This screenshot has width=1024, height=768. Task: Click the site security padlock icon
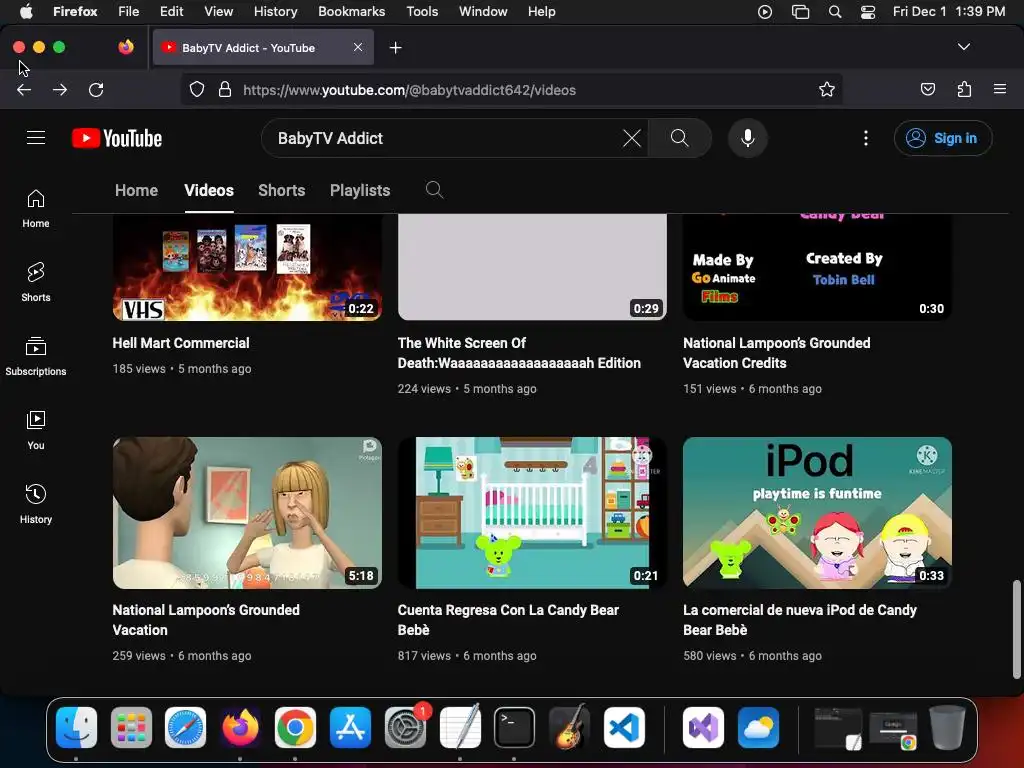[225, 89]
